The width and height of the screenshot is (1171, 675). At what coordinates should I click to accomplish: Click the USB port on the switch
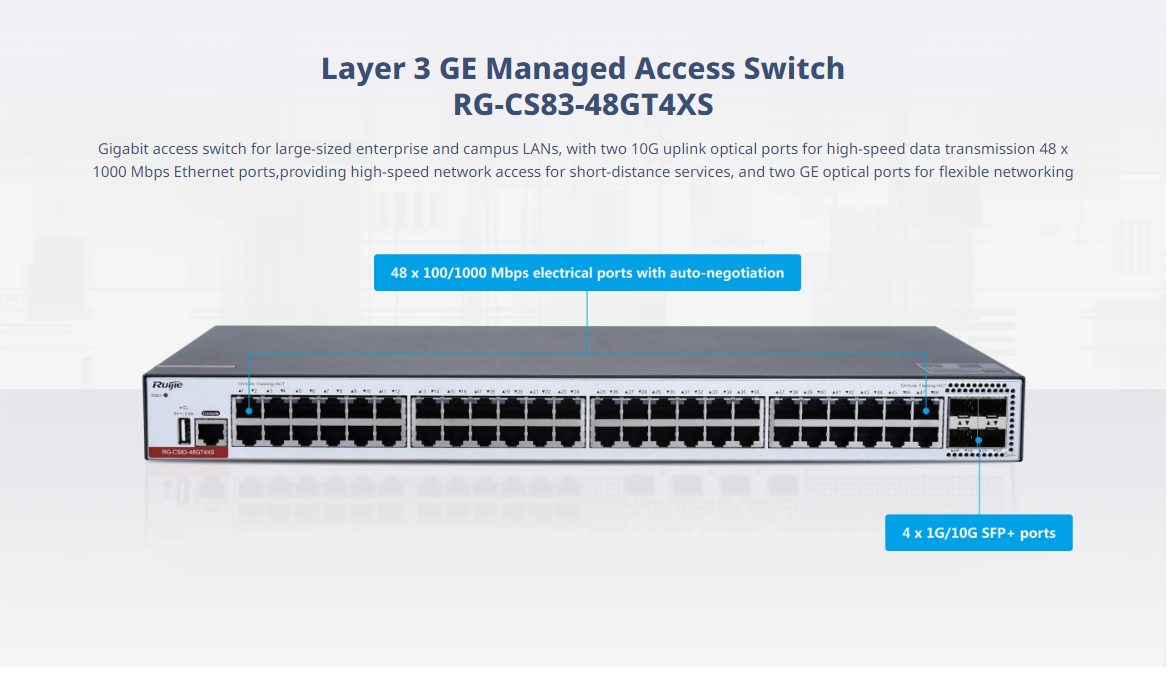[184, 431]
